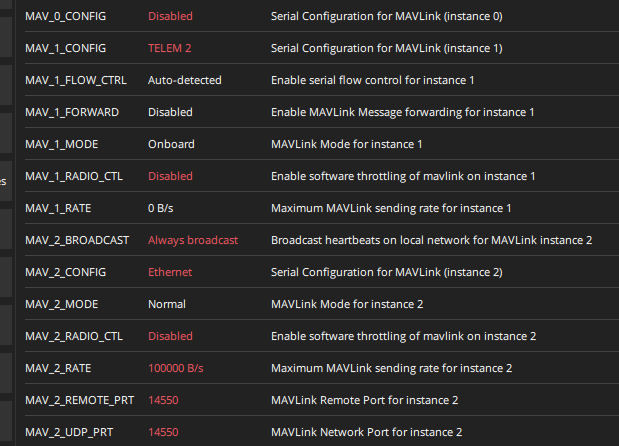This screenshot has height=446, width=619.
Task: Click the MAV_1_RADIO_CTL Disabled value
Action: coord(170,176)
